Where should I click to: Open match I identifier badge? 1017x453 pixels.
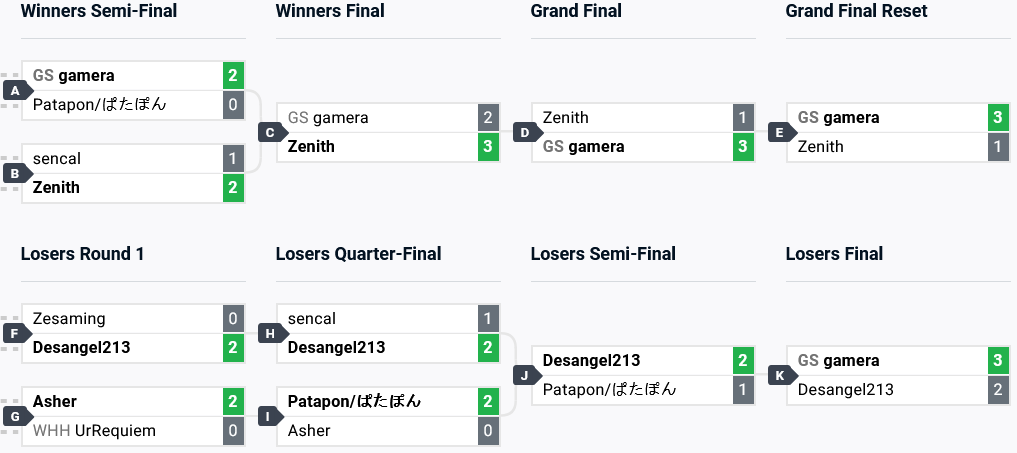[x=269, y=416]
